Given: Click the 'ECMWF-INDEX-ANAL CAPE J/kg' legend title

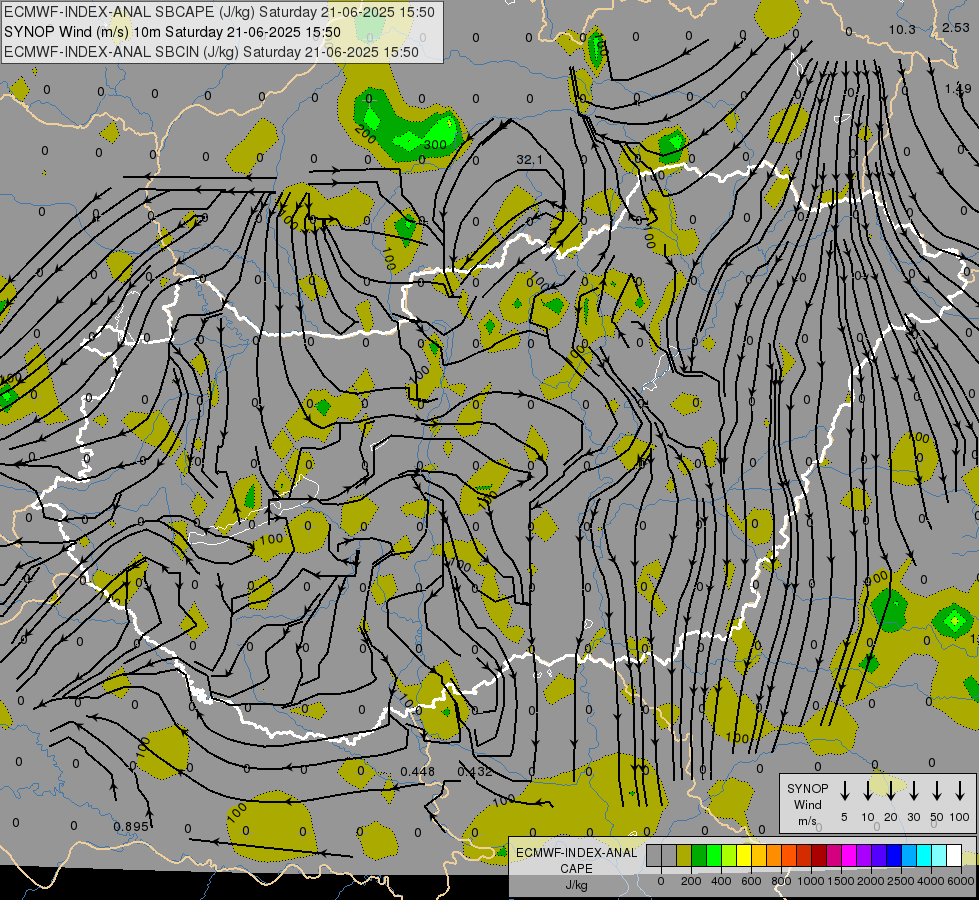Looking at the screenshot, I should [x=576, y=869].
